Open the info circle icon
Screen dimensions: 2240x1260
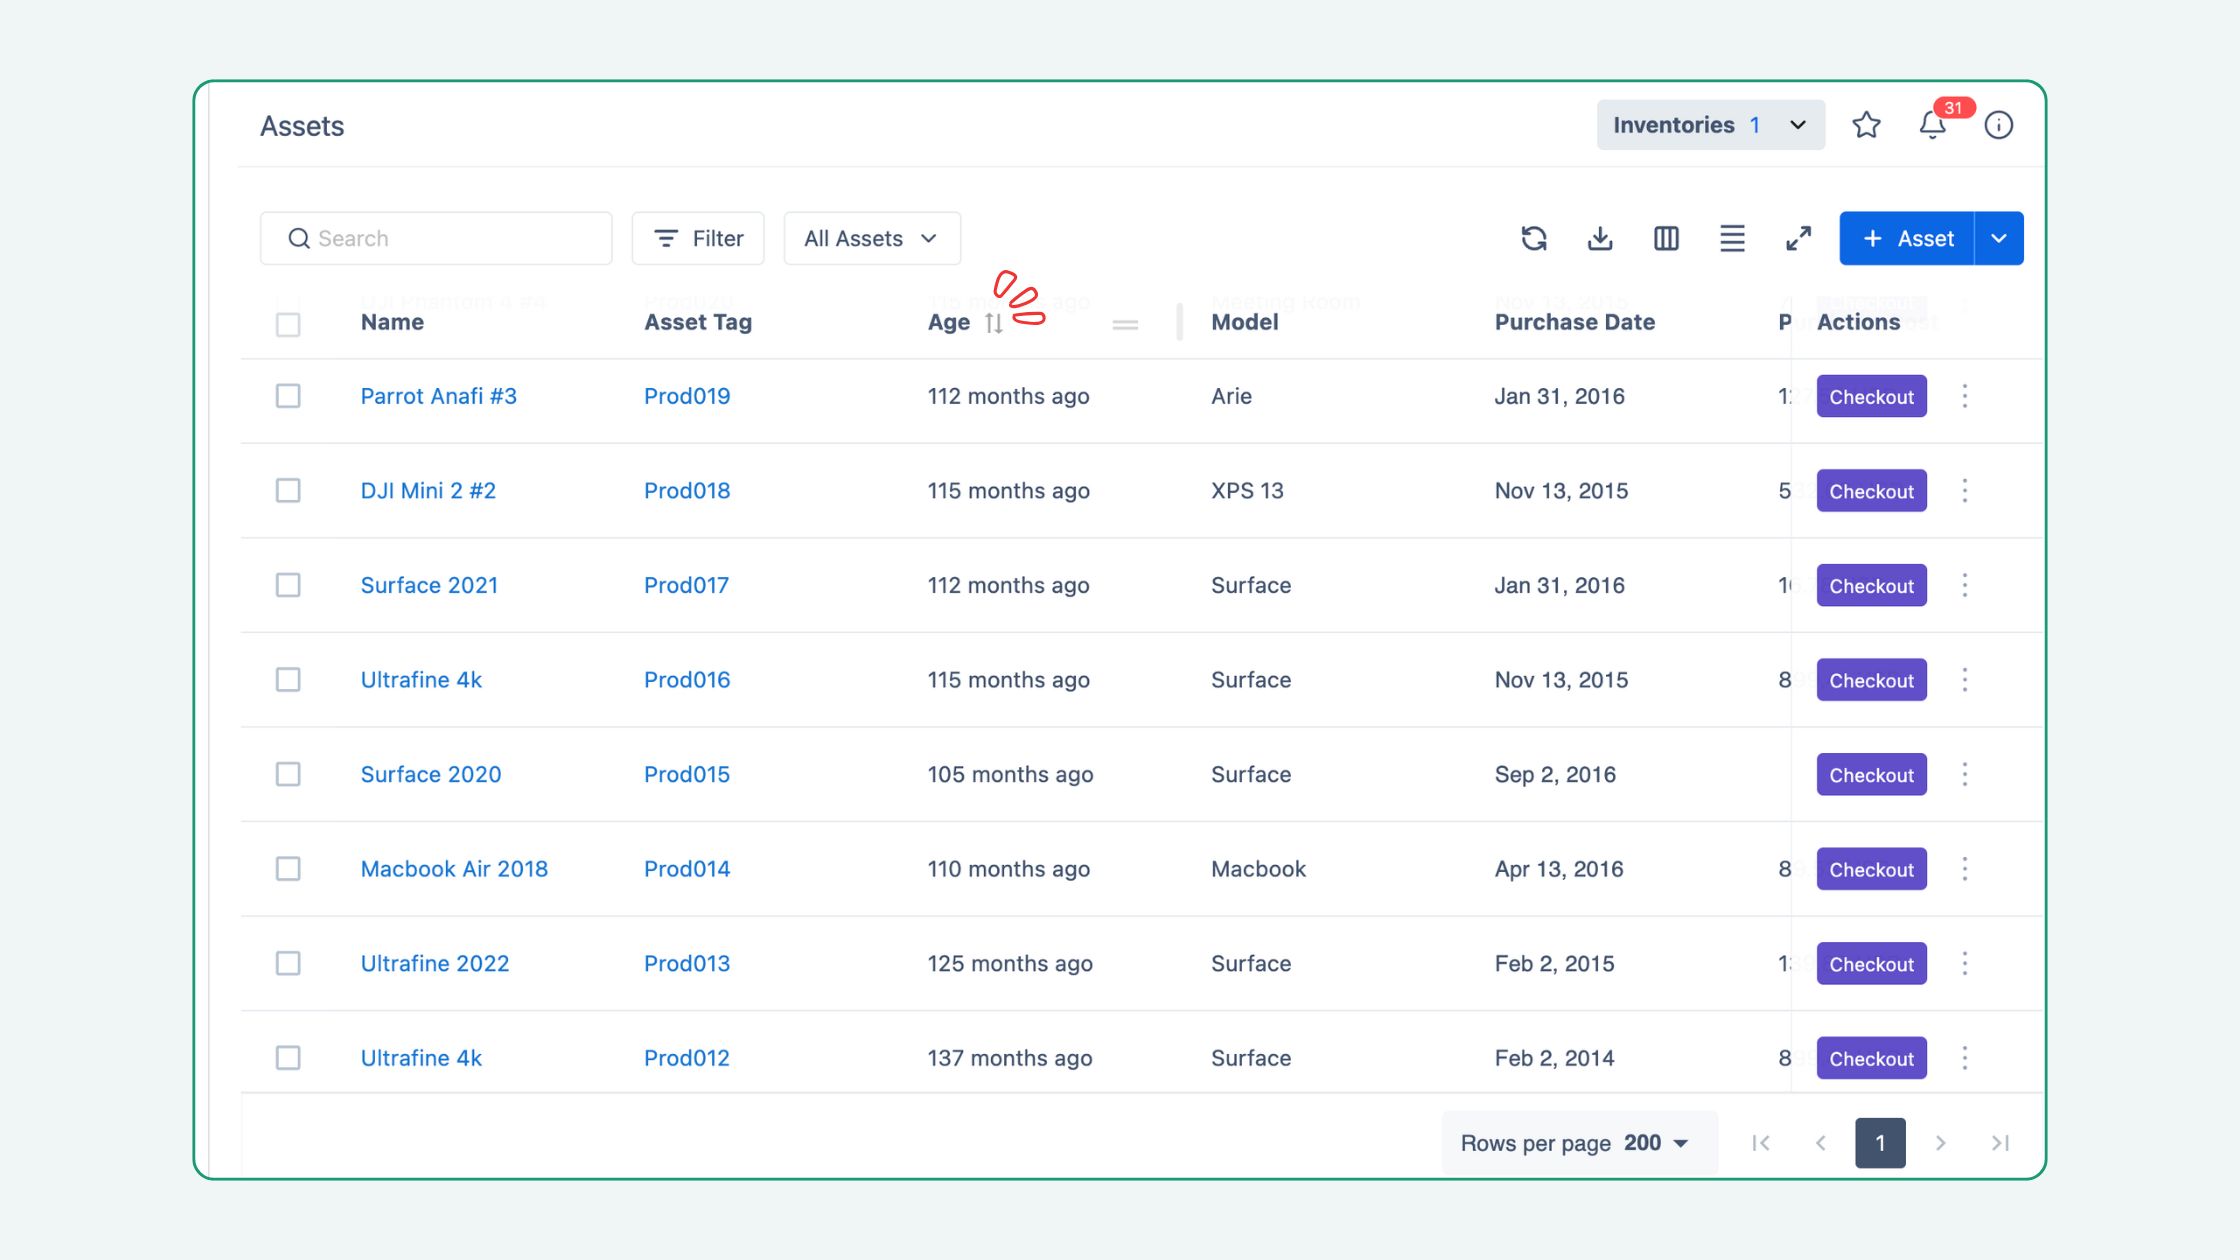click(1998, 125)
